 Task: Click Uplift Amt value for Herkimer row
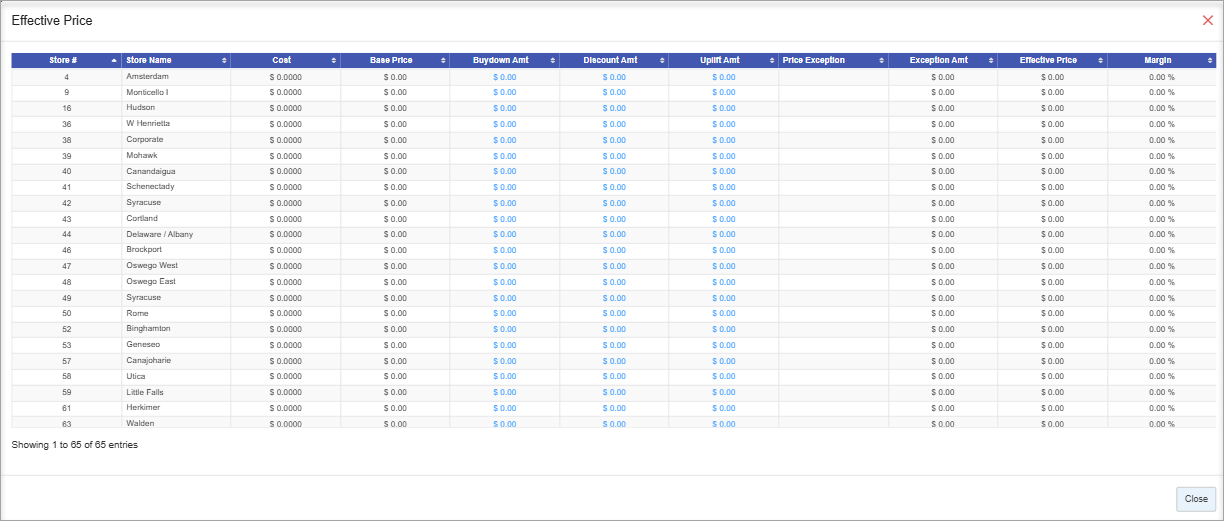[x=723, y=408]
